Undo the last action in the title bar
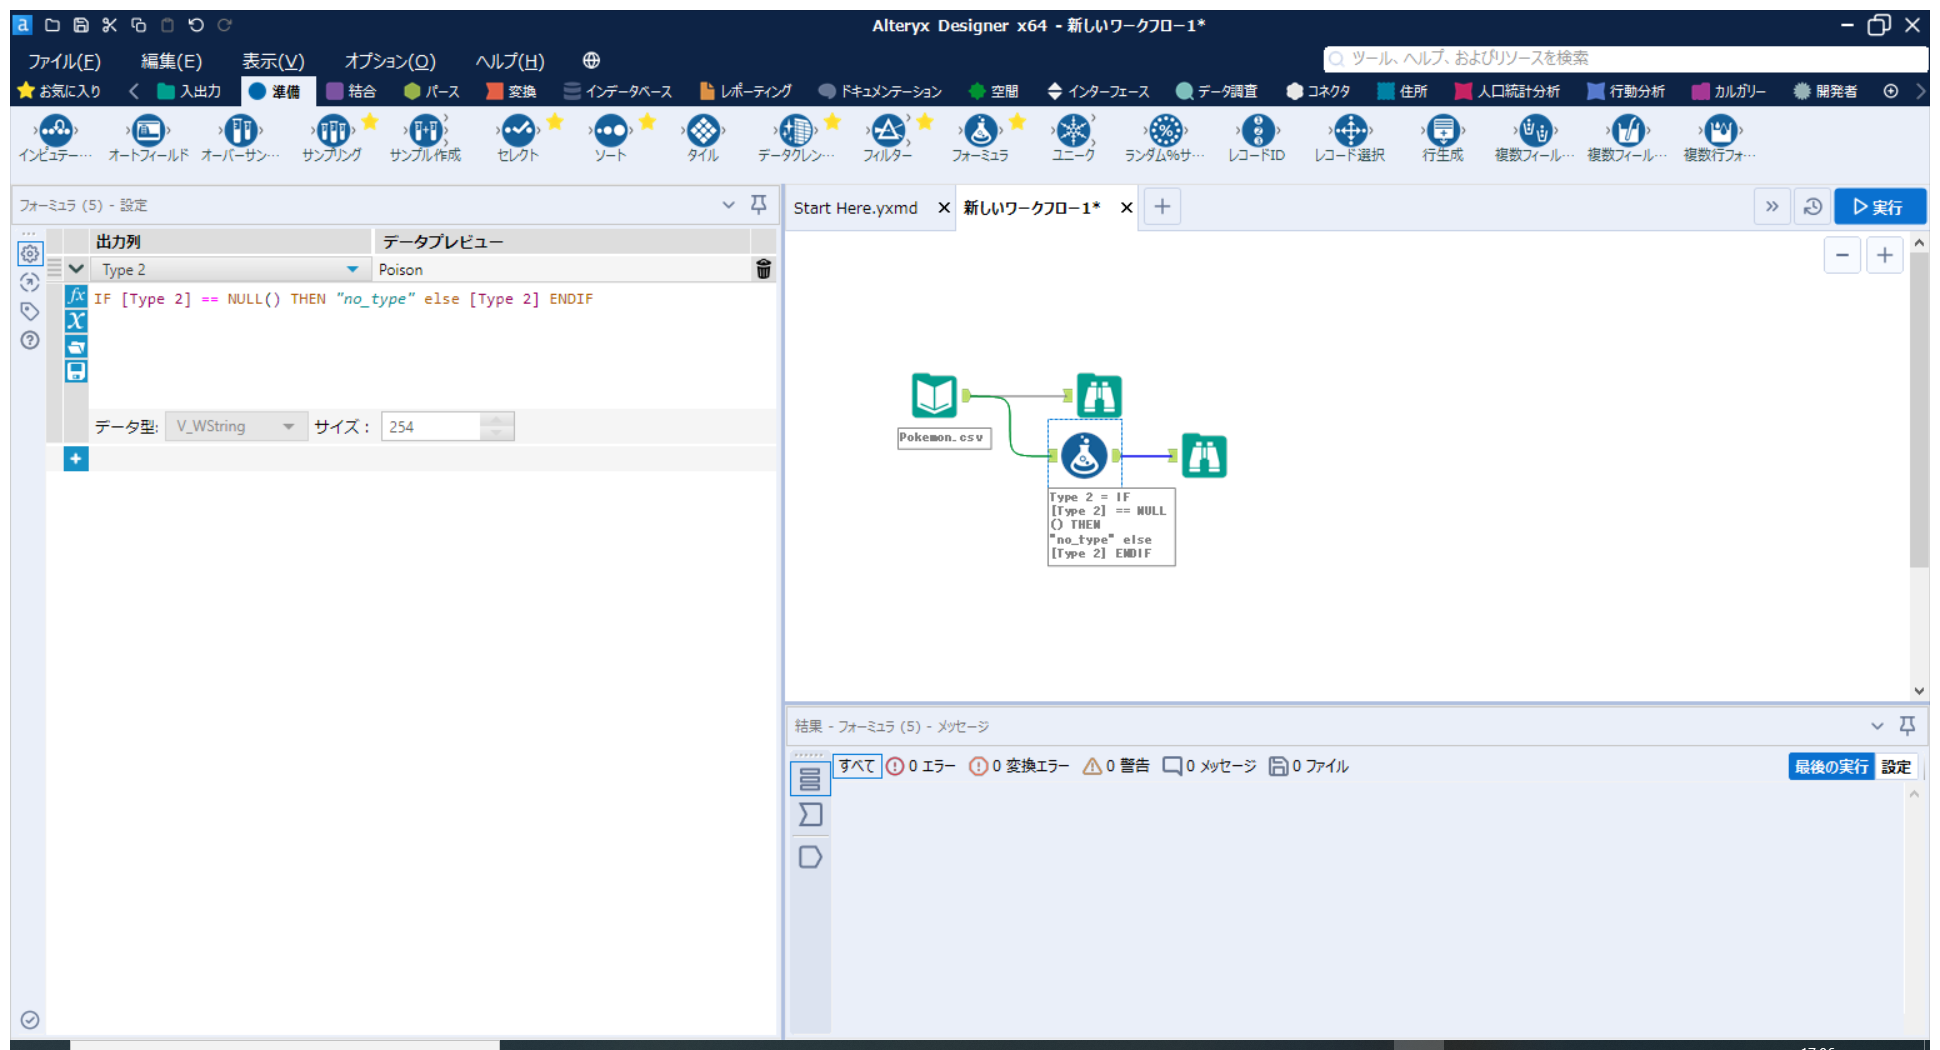The width and height of the screenshot is (1940, 1050). click(196, 25)
